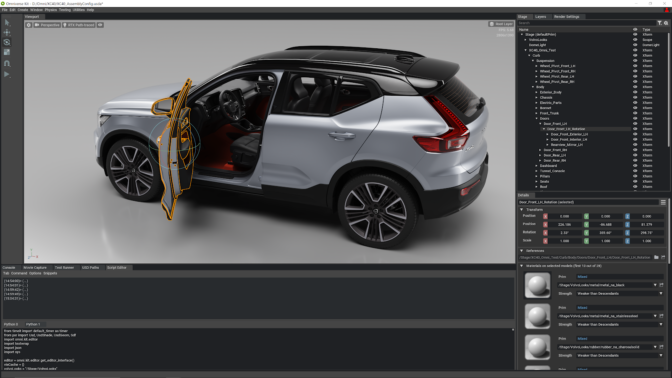Activate the move gizmo tool
The image size is (672, 378).
(x=7, y=33)
